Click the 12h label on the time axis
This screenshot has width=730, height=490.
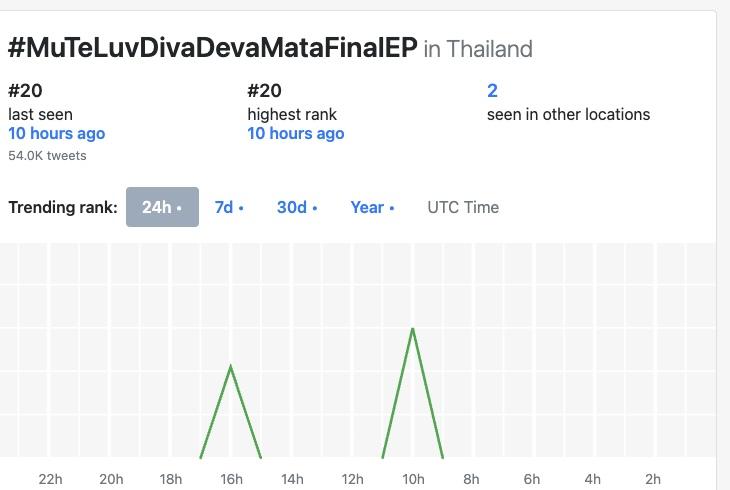click(352, 479)
